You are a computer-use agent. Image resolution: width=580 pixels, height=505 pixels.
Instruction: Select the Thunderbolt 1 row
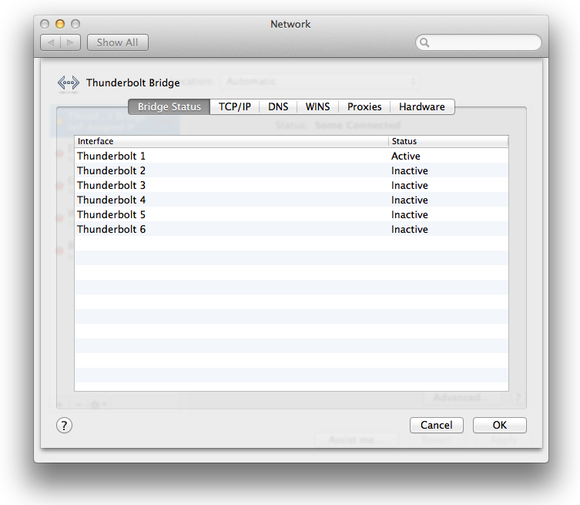(291, 156)
